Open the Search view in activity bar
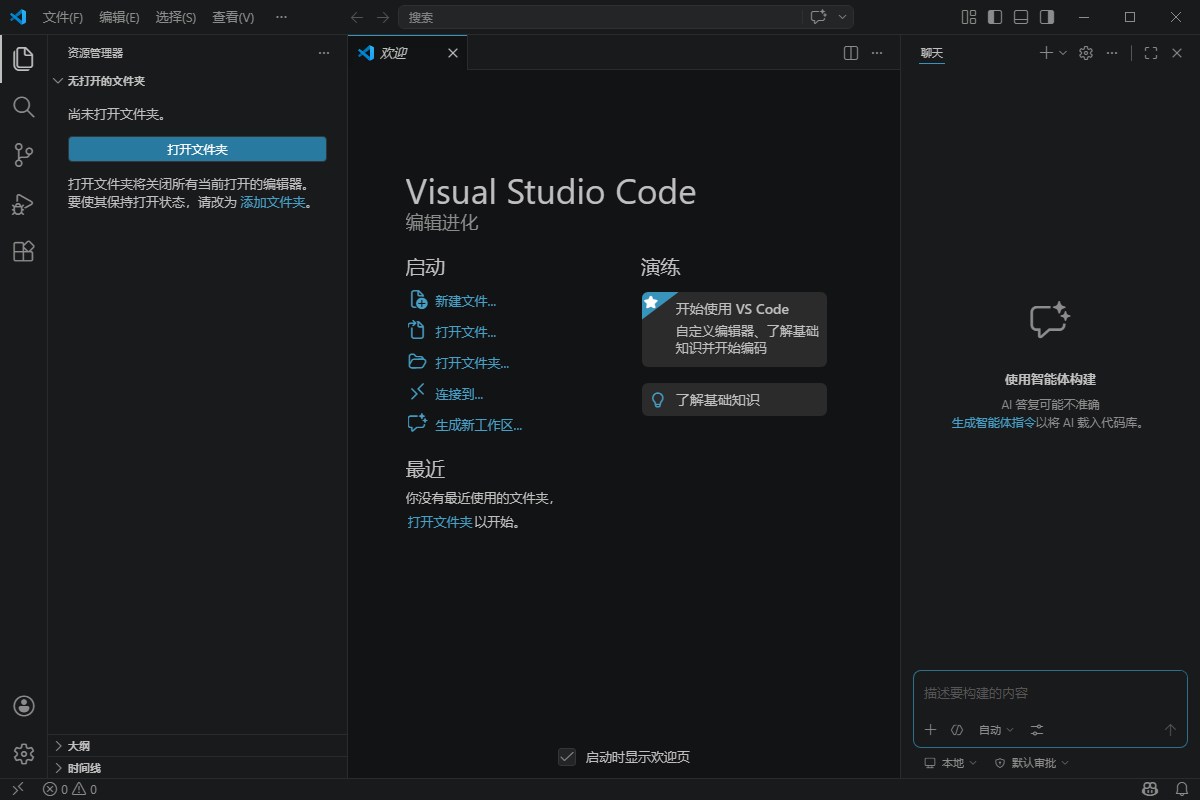 (24, 106)
